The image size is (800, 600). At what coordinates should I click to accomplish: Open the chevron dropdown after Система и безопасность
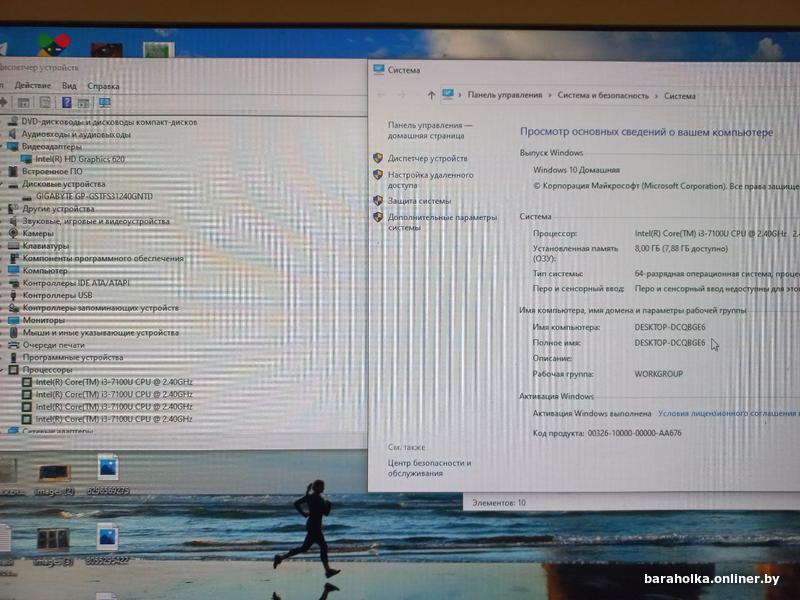[x=657, y=96]
